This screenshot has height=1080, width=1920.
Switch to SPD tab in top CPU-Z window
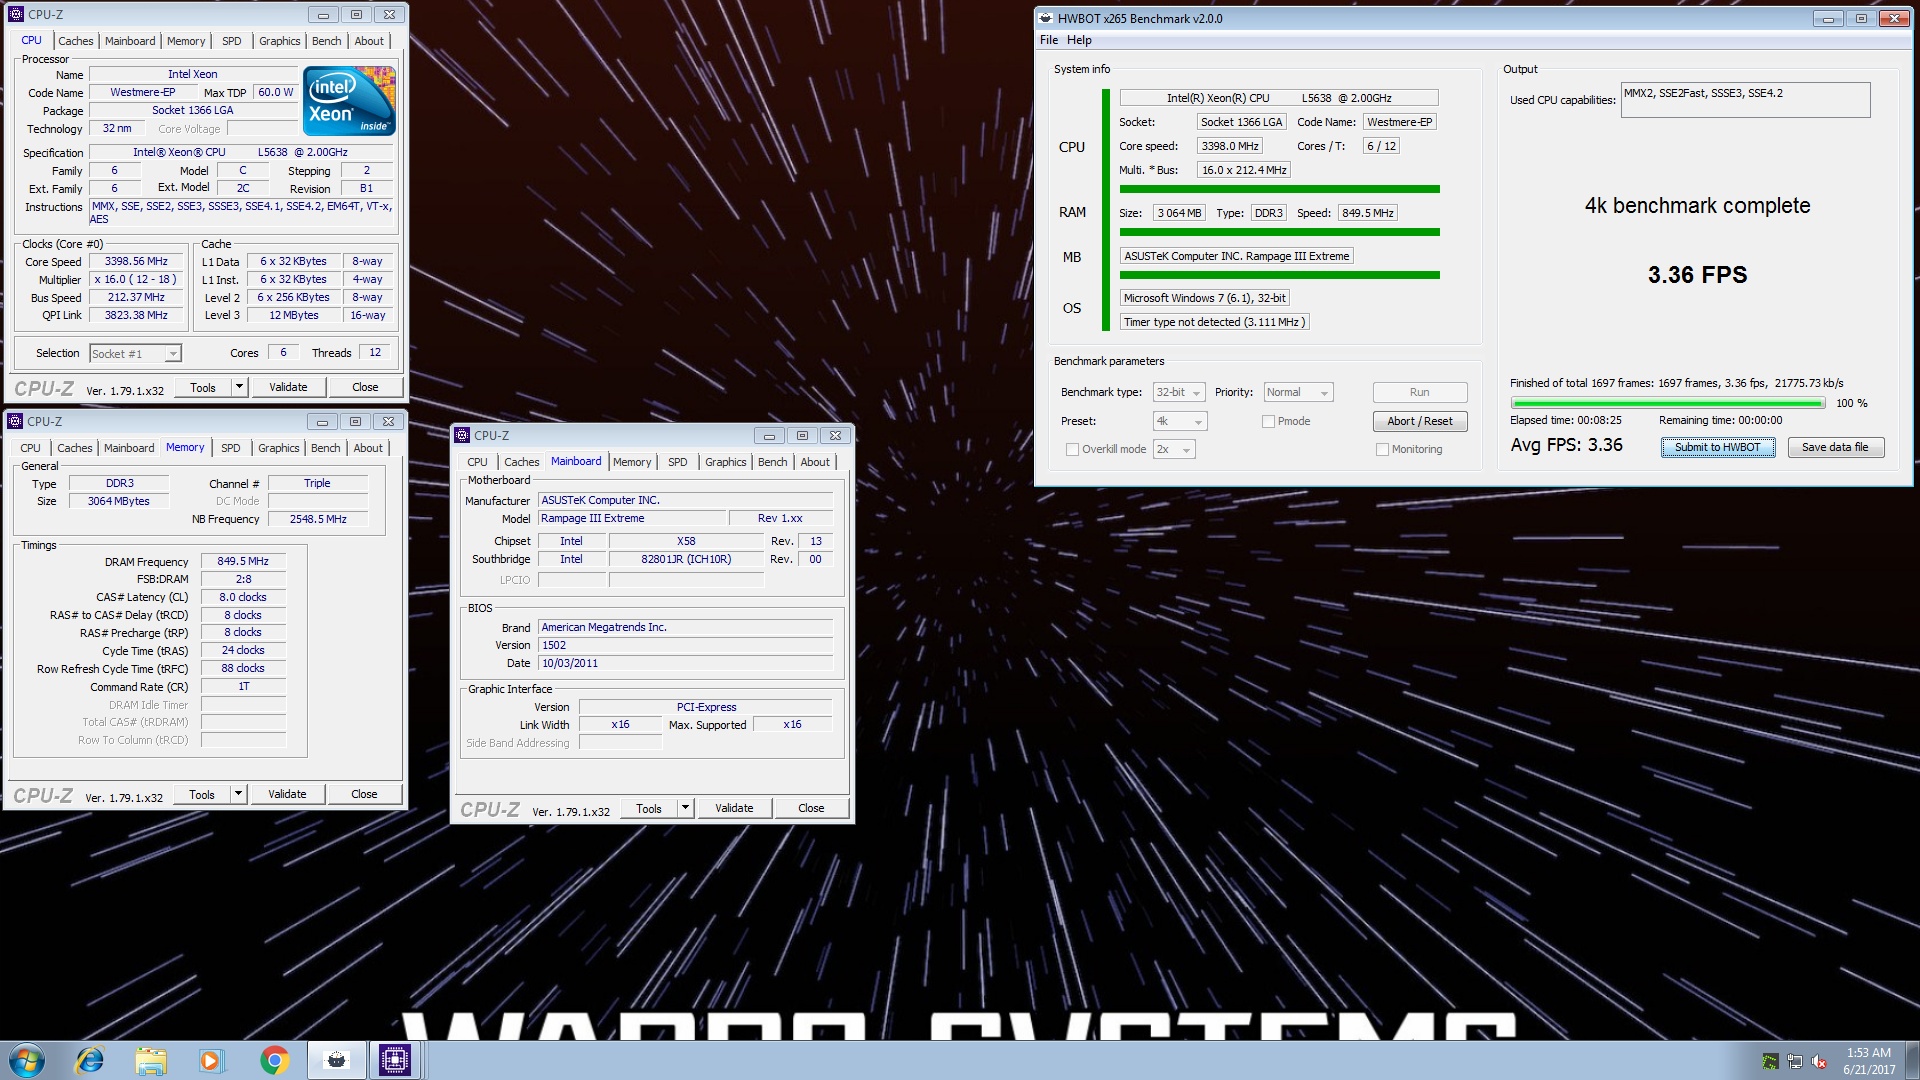pyautogui.click(x=231, y=41)
